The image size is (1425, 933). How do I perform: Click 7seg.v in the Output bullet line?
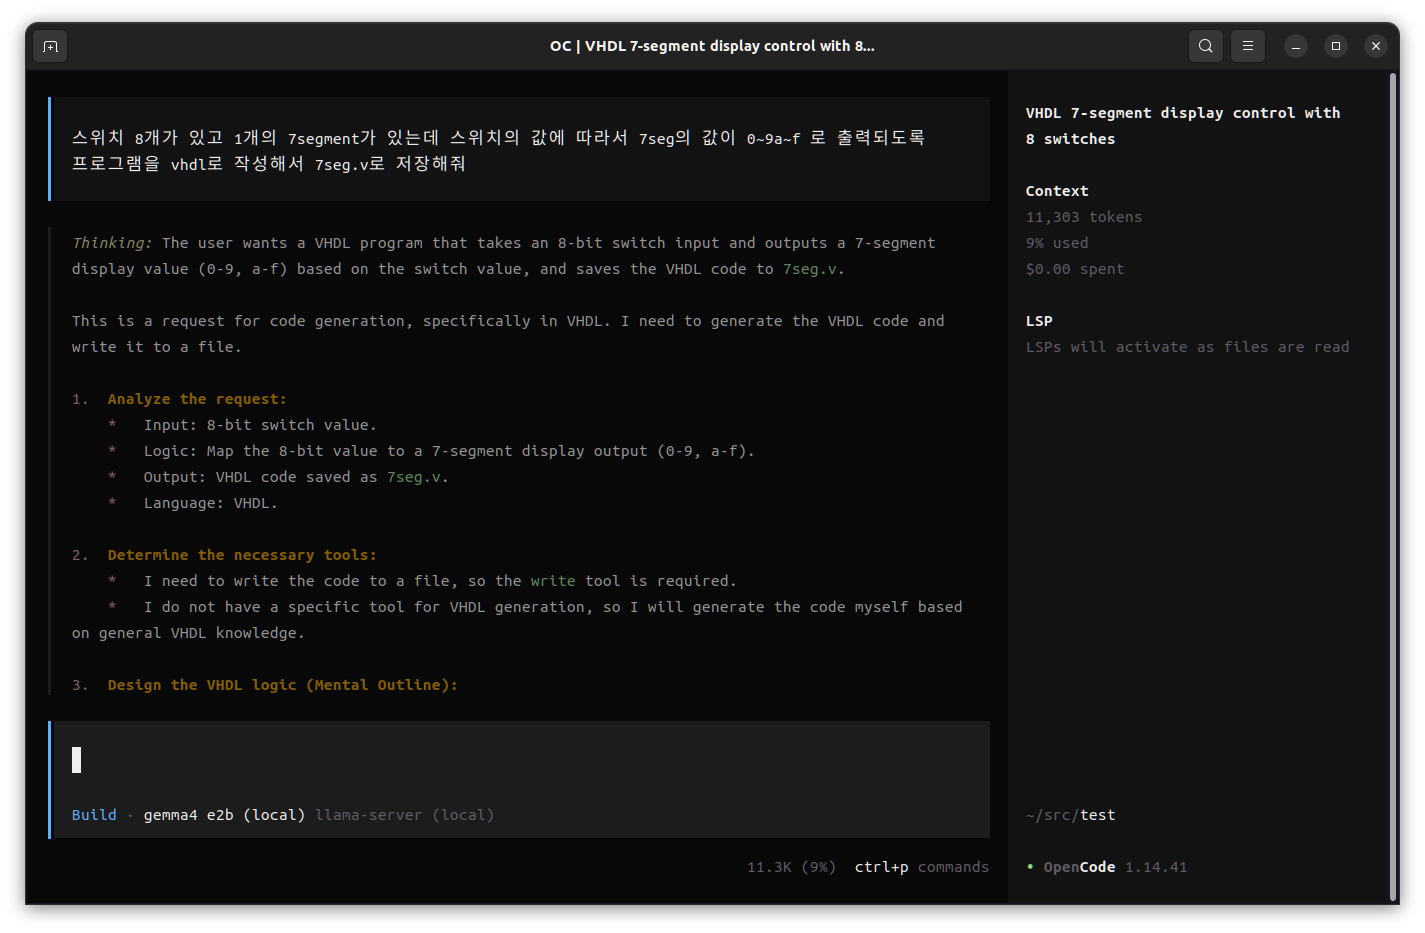point(416,477)
